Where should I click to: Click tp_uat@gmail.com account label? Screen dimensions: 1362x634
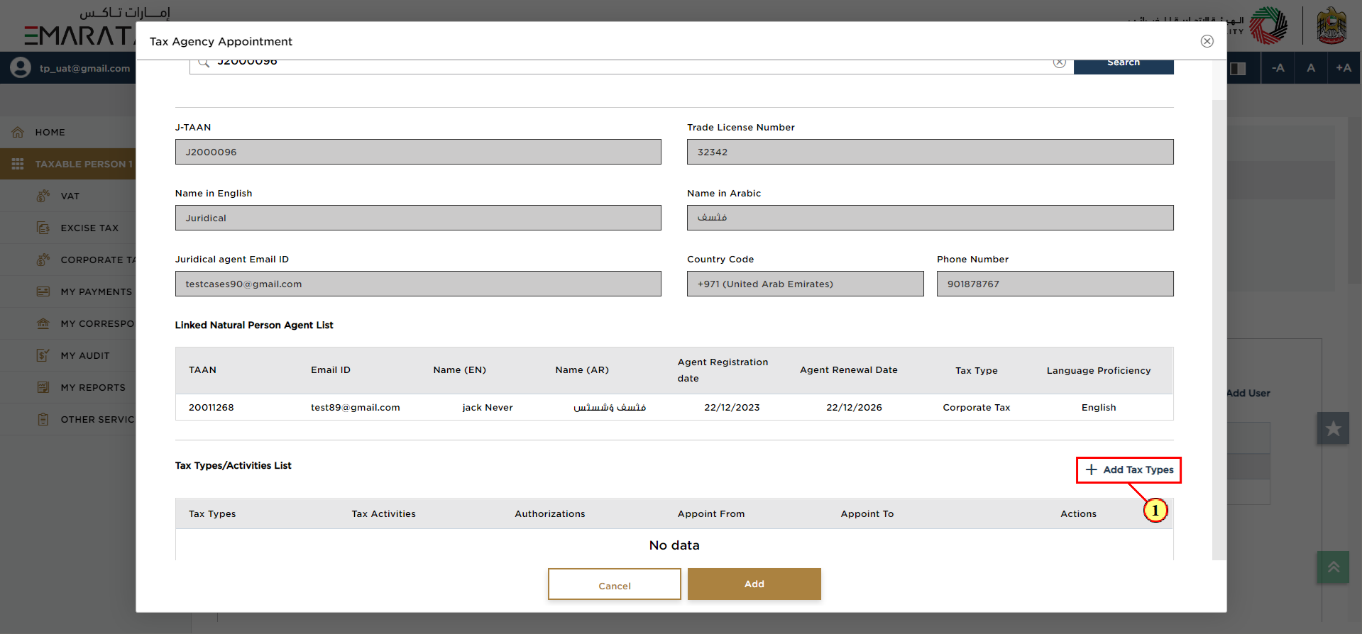[85, 68]
